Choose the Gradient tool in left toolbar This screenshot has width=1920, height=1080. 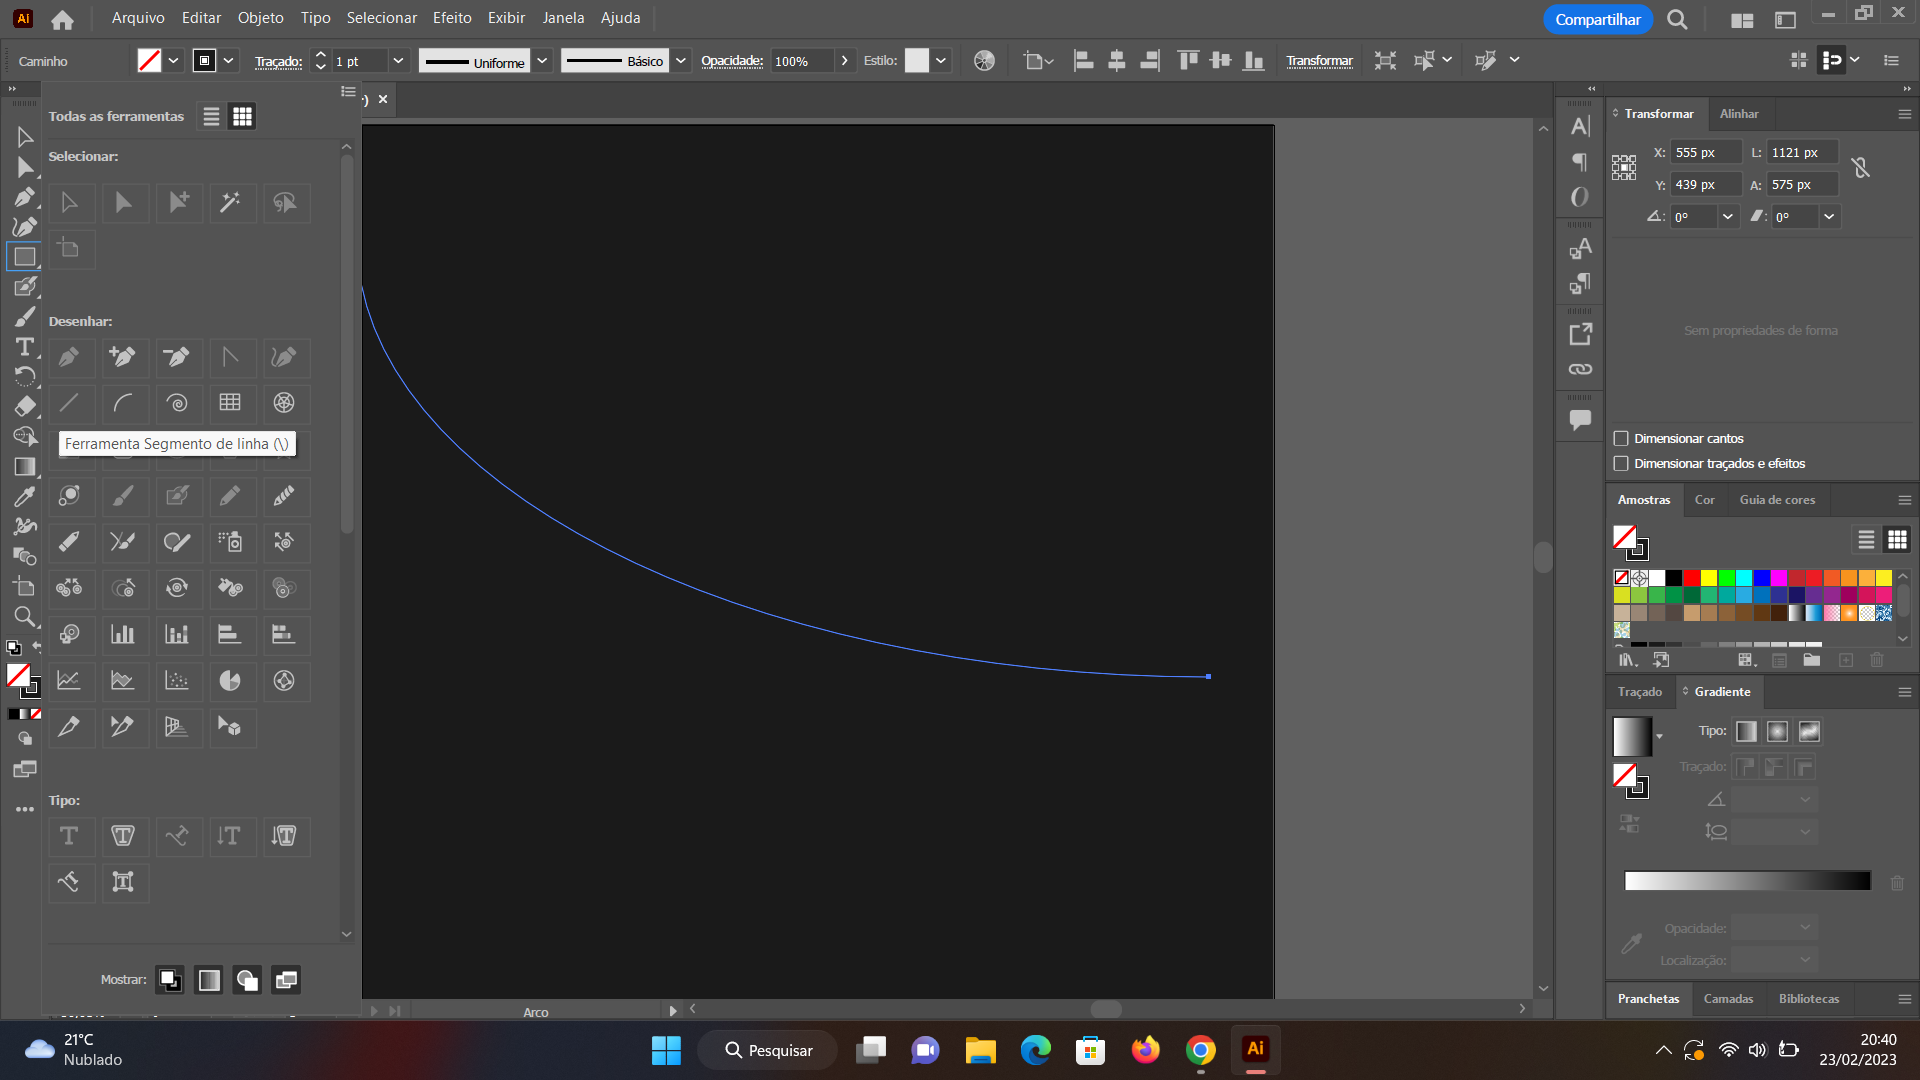tap(25, 467)
